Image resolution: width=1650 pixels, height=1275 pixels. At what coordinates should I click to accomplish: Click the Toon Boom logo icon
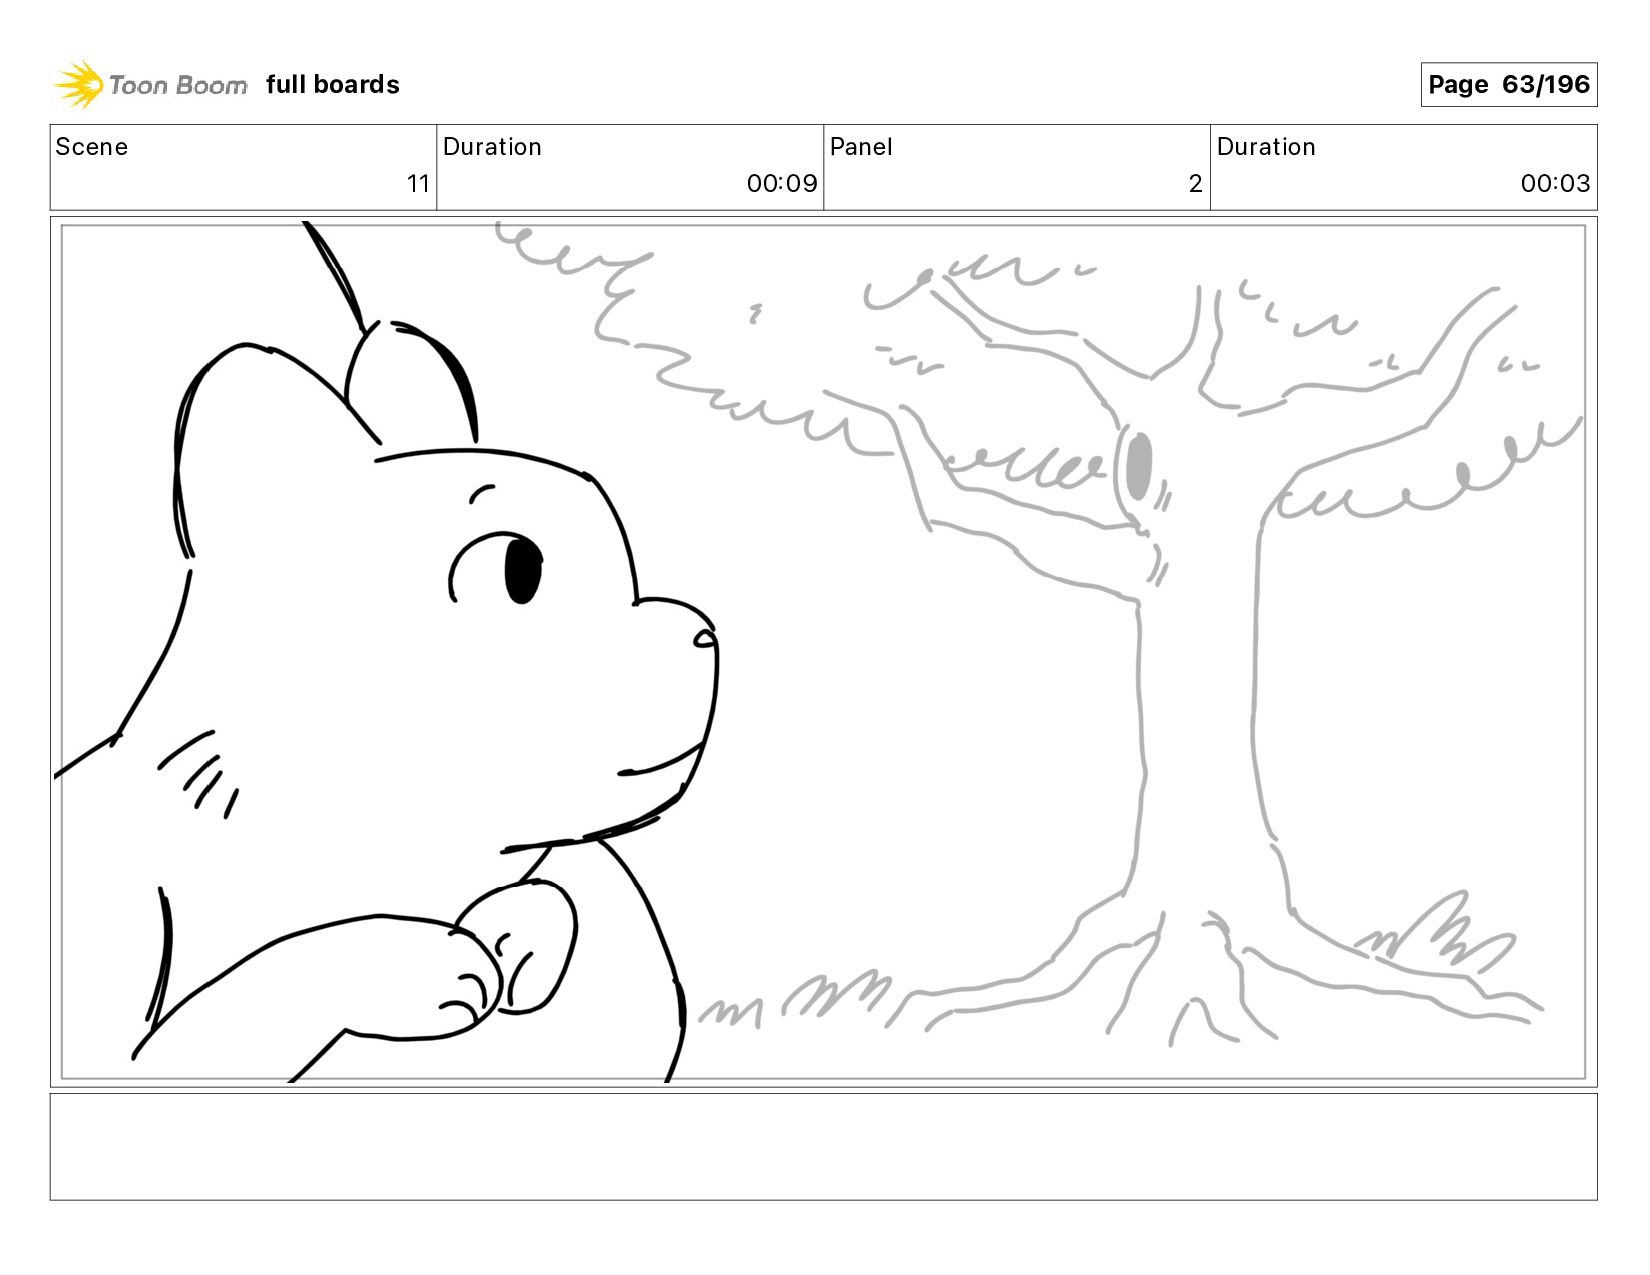[79, 84]
